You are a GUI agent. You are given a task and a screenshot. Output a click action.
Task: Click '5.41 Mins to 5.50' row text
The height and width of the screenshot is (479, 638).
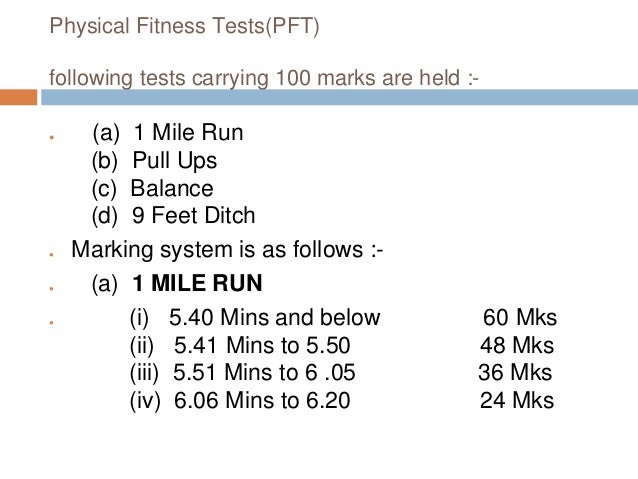(262, 345)
